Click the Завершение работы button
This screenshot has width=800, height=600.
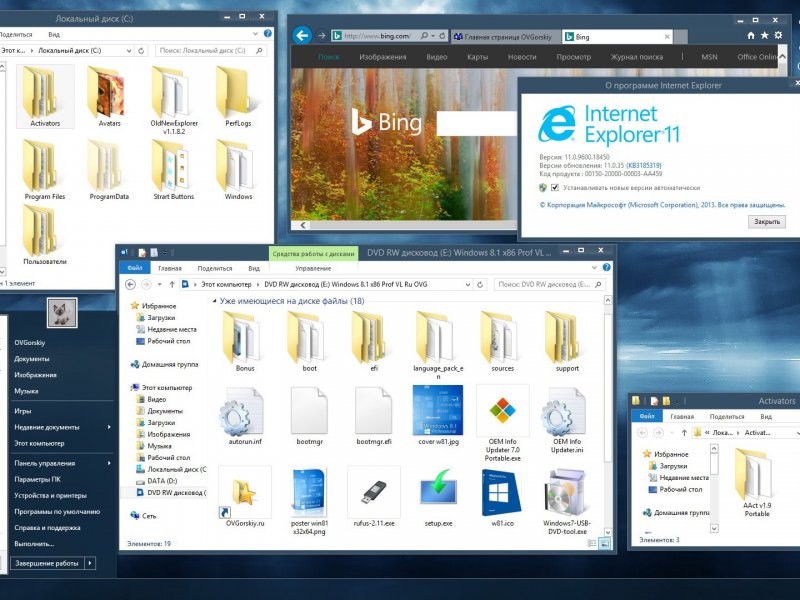pyautogui.click(x=47, y=563)
